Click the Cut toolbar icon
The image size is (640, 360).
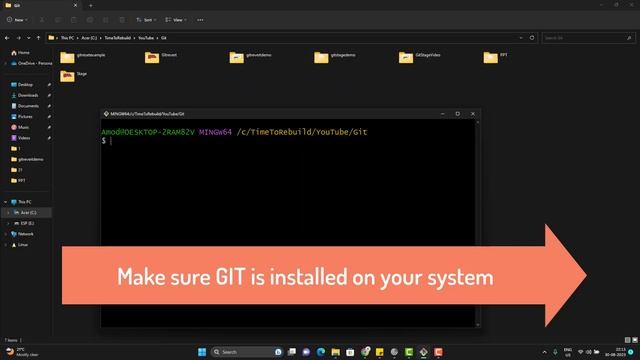point(42,20)
